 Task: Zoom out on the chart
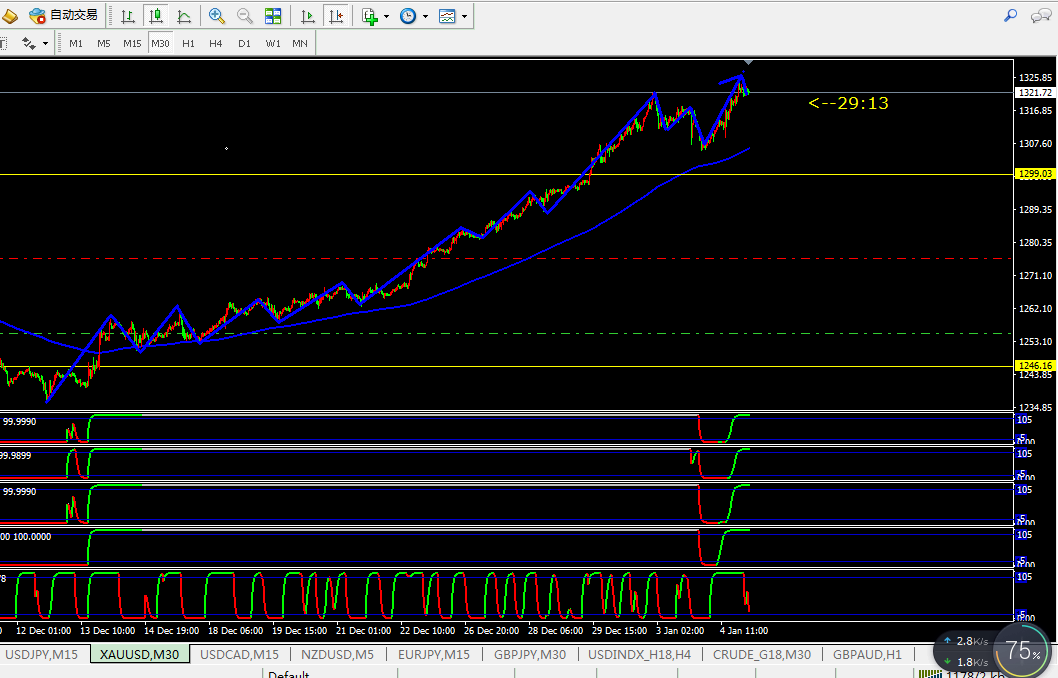tap(245, 16)
